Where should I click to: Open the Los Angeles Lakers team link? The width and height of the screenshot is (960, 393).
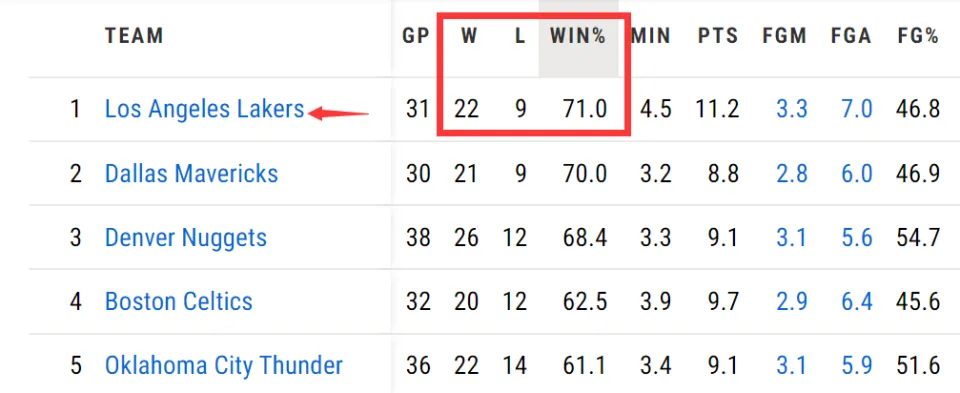tap(204, 110)
